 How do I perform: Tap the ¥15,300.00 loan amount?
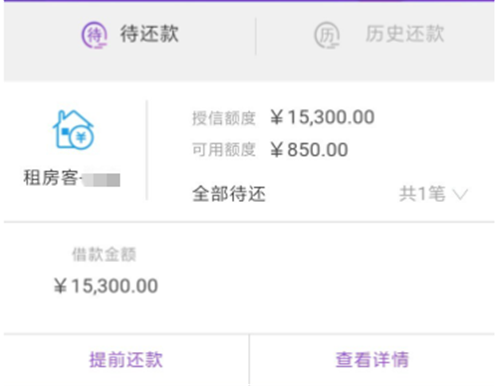point(106,286)
